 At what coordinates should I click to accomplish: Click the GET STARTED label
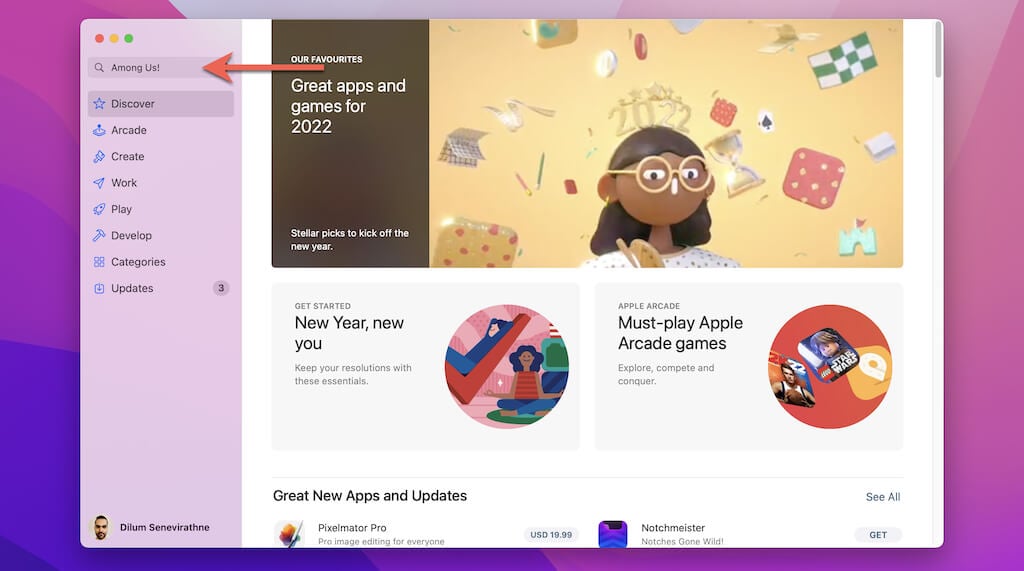point(323,306)
